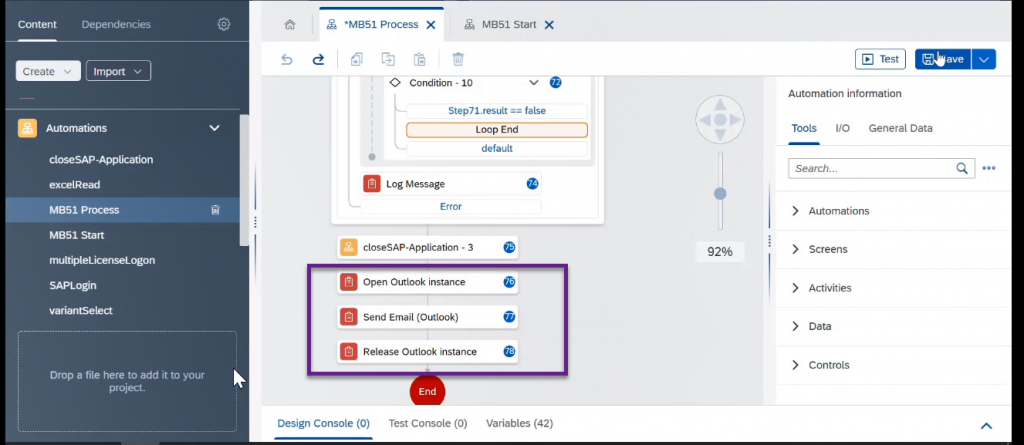Click the Open Outlook instance step icon

(348, 282)
